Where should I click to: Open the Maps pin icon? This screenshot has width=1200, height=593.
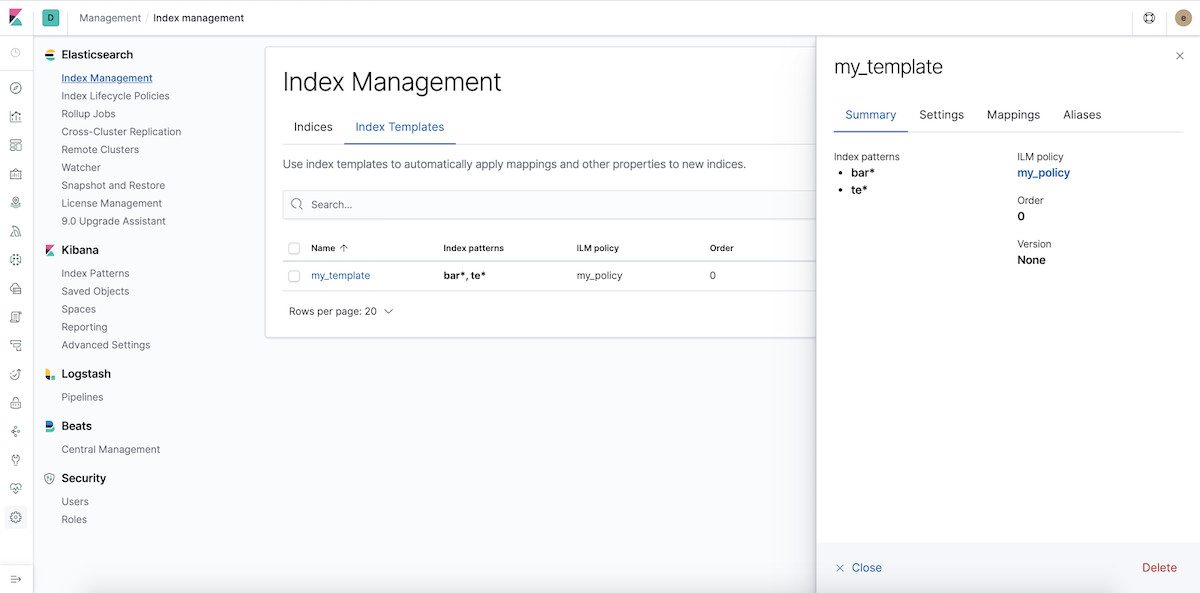pyautogui.click(x=16, y=202)
